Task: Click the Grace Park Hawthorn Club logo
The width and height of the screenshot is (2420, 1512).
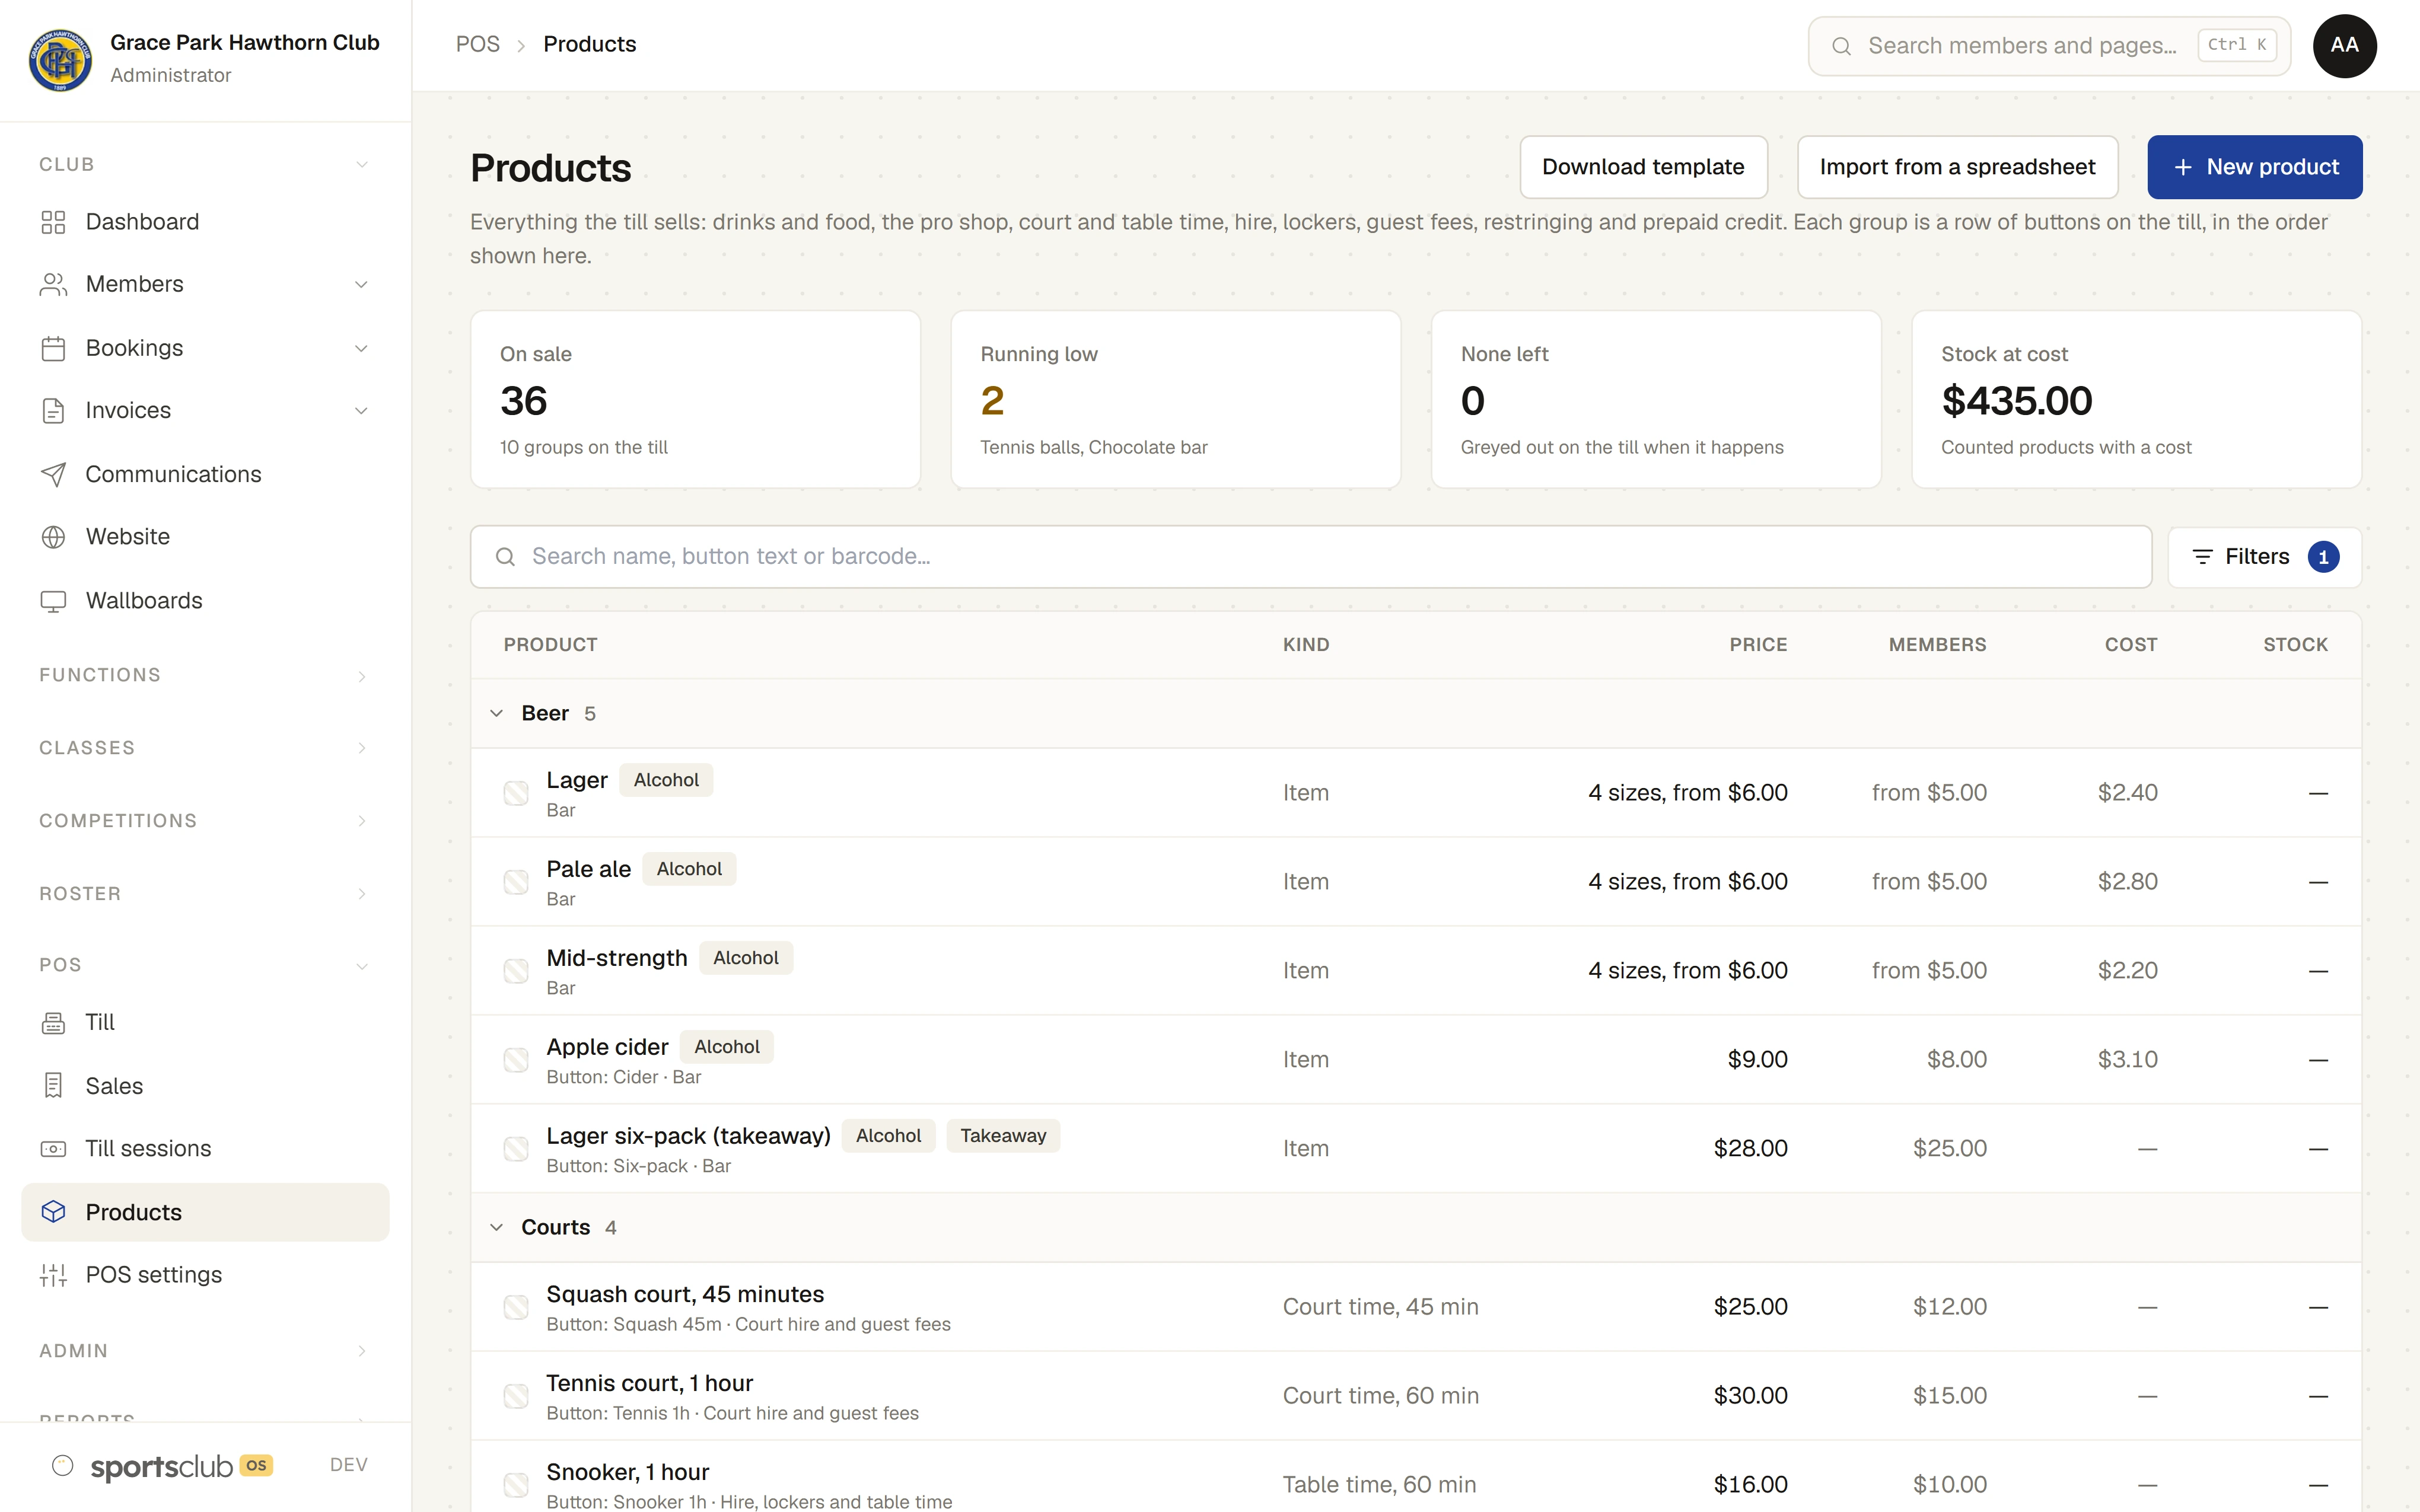Action: coord(60,59)
